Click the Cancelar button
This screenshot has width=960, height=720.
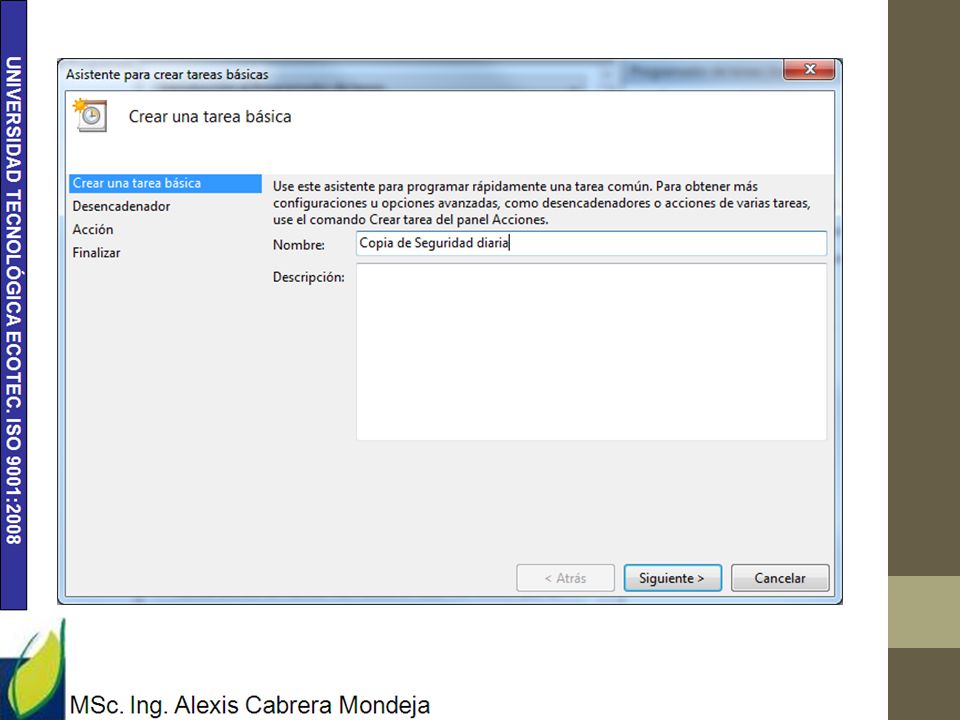coord(780,578)
